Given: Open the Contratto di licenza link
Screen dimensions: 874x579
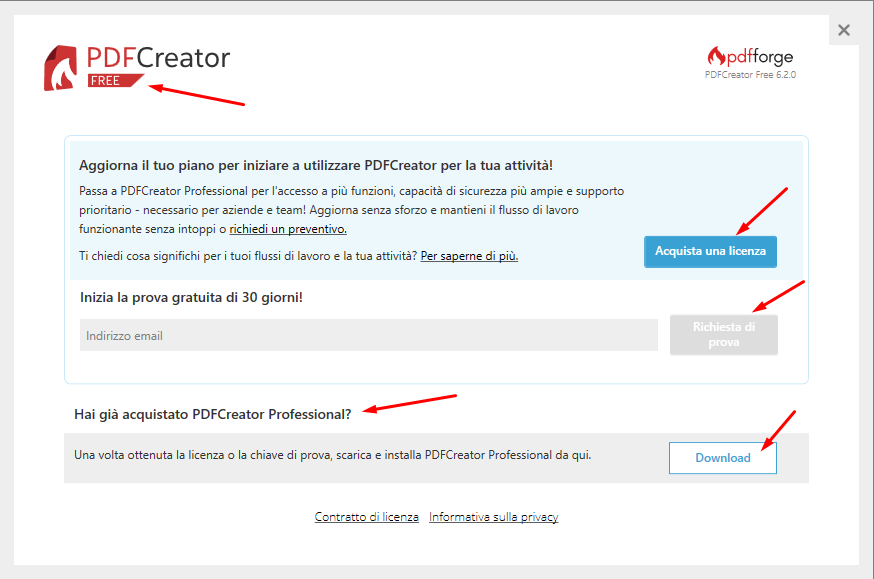Looking at the screenshot, I should click(x=366, y=517).
